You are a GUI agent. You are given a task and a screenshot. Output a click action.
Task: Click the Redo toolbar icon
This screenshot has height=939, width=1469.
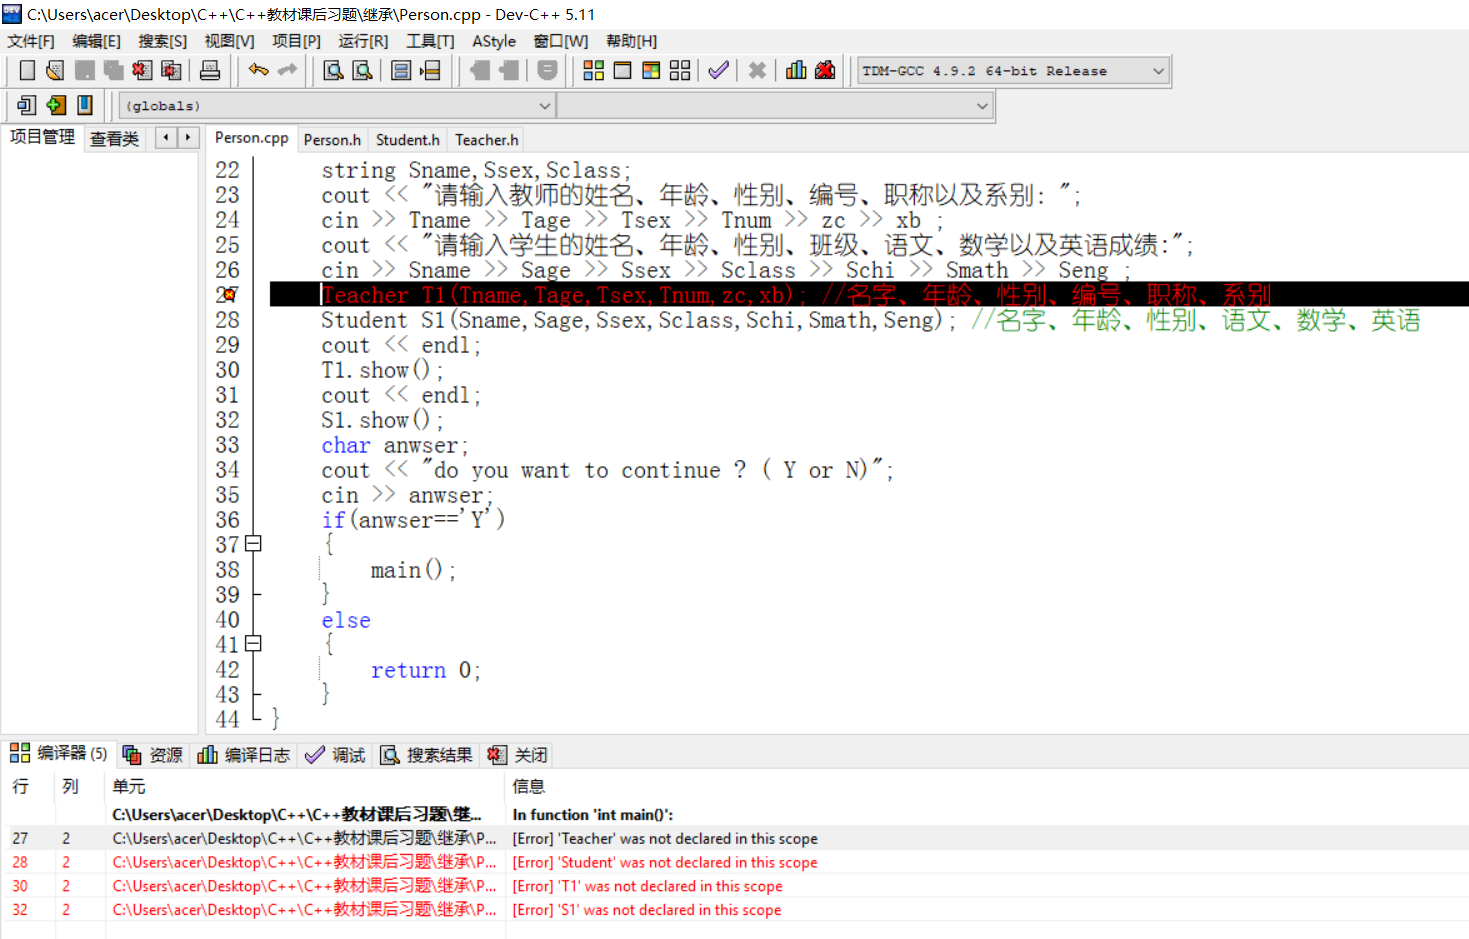(288, 70)
